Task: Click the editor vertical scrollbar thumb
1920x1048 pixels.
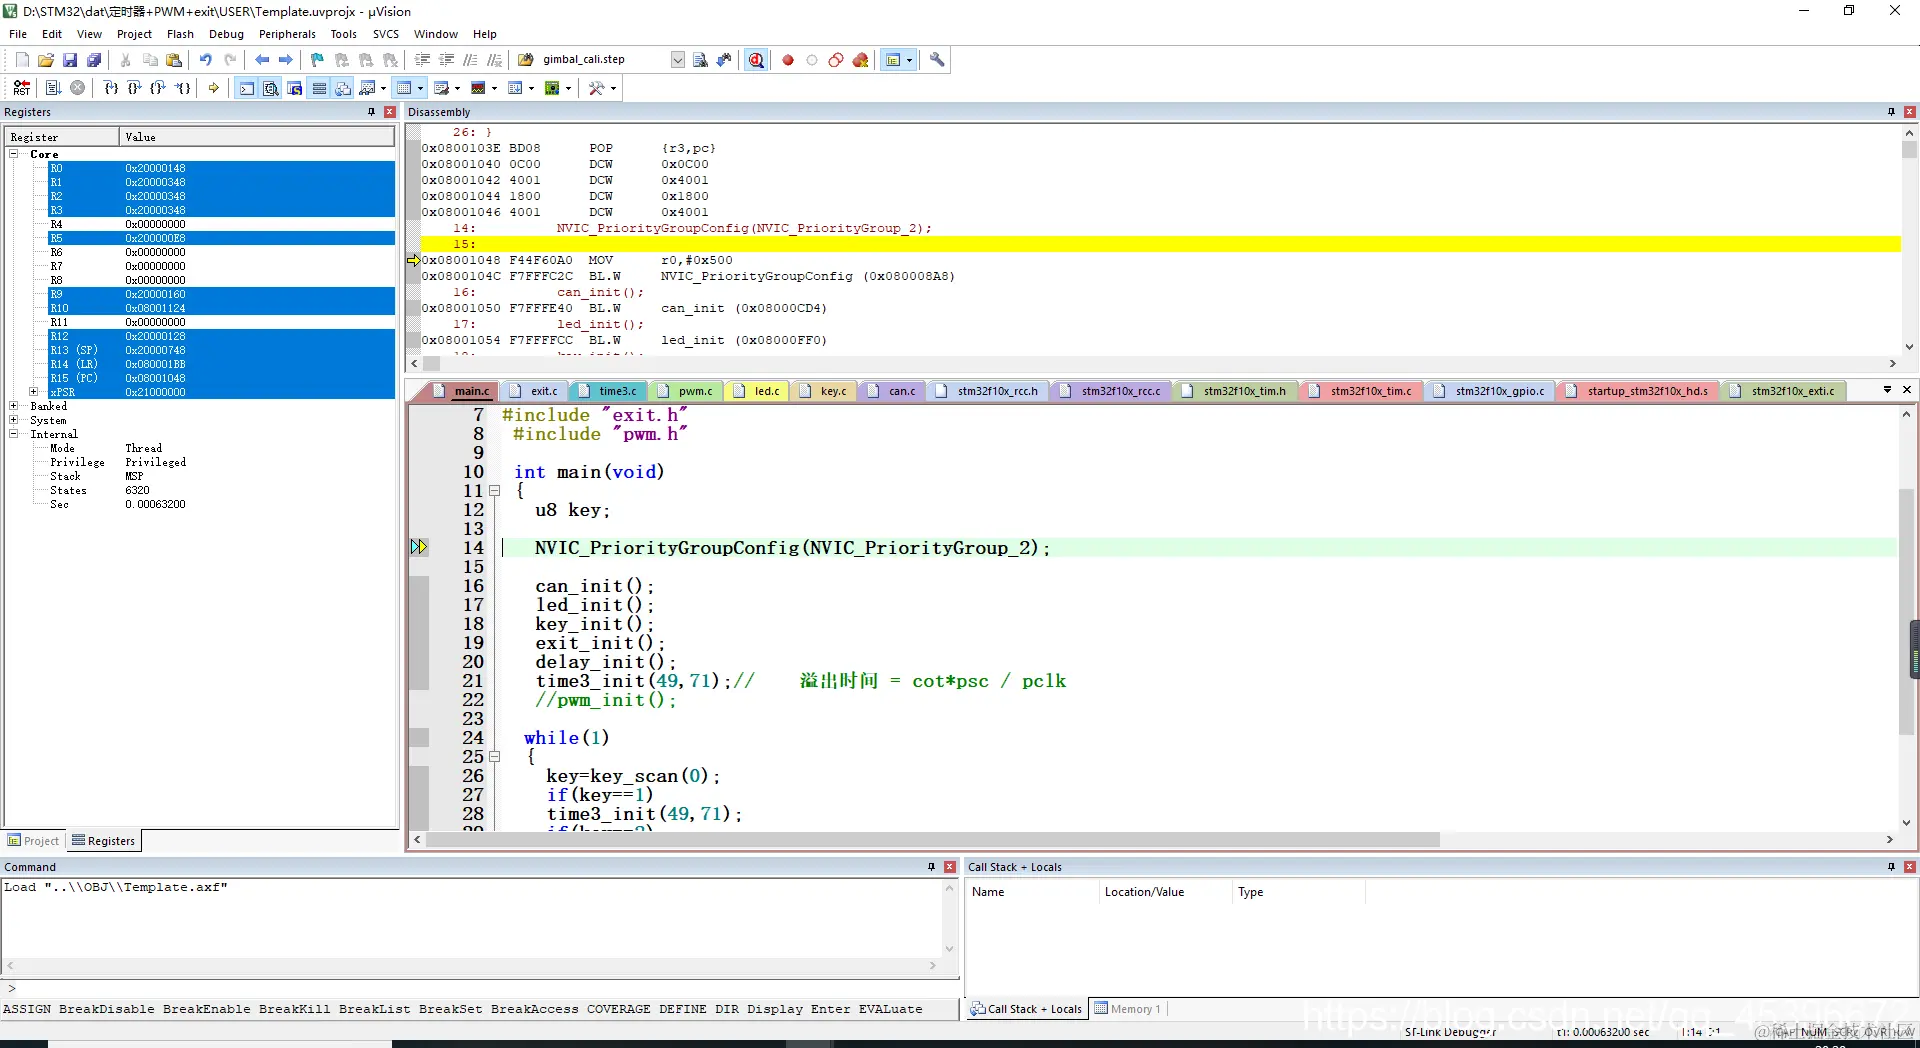Action: pos(1907,612)
